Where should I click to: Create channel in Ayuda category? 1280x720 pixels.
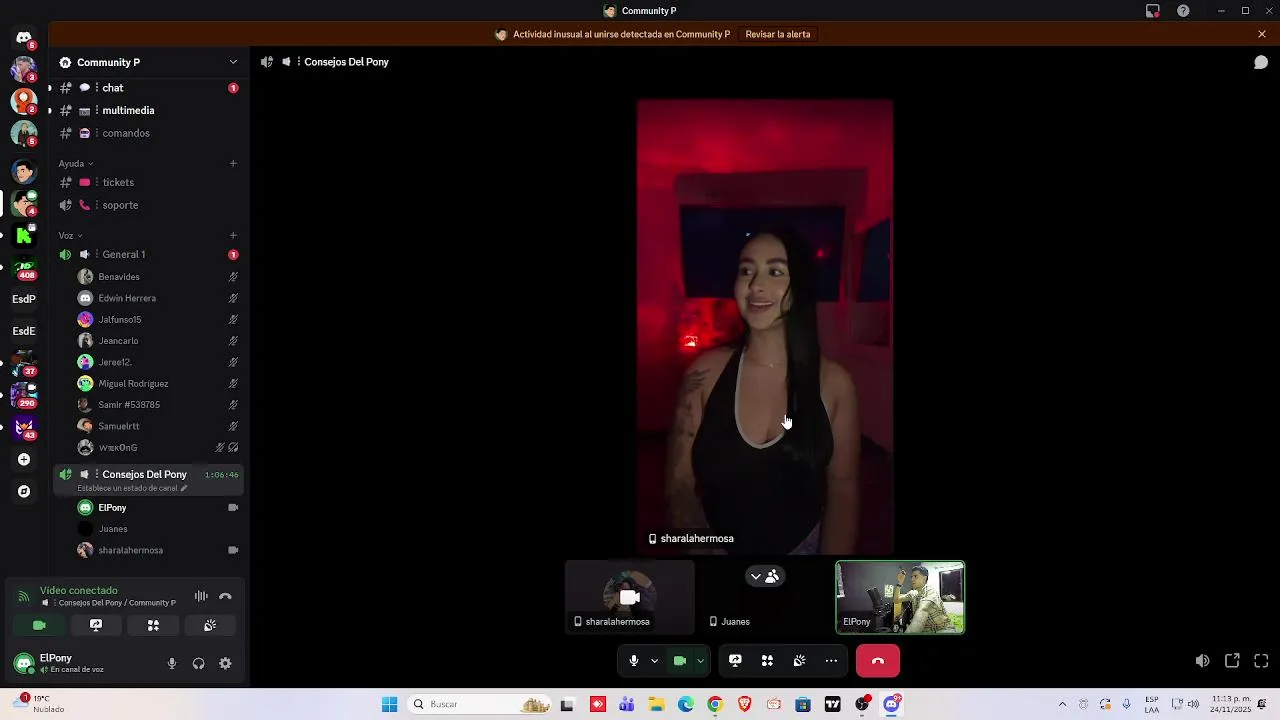[233, 163]
